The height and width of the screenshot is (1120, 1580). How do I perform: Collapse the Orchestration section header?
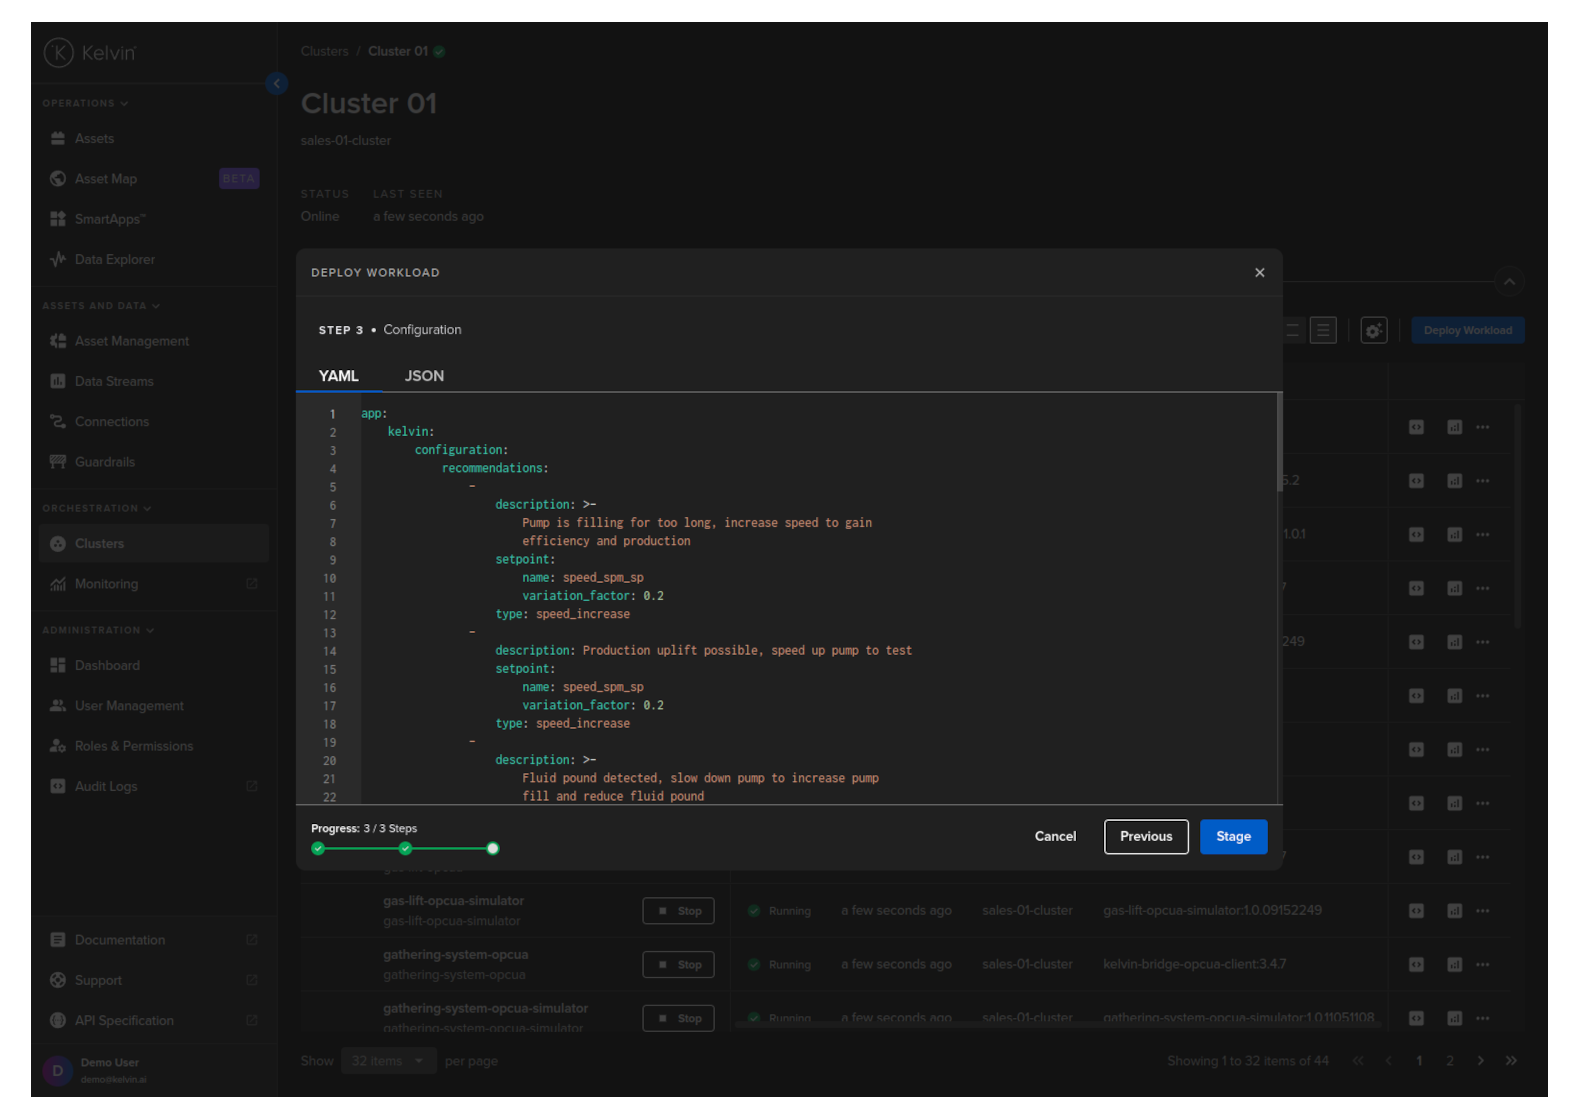pos(96,509)
